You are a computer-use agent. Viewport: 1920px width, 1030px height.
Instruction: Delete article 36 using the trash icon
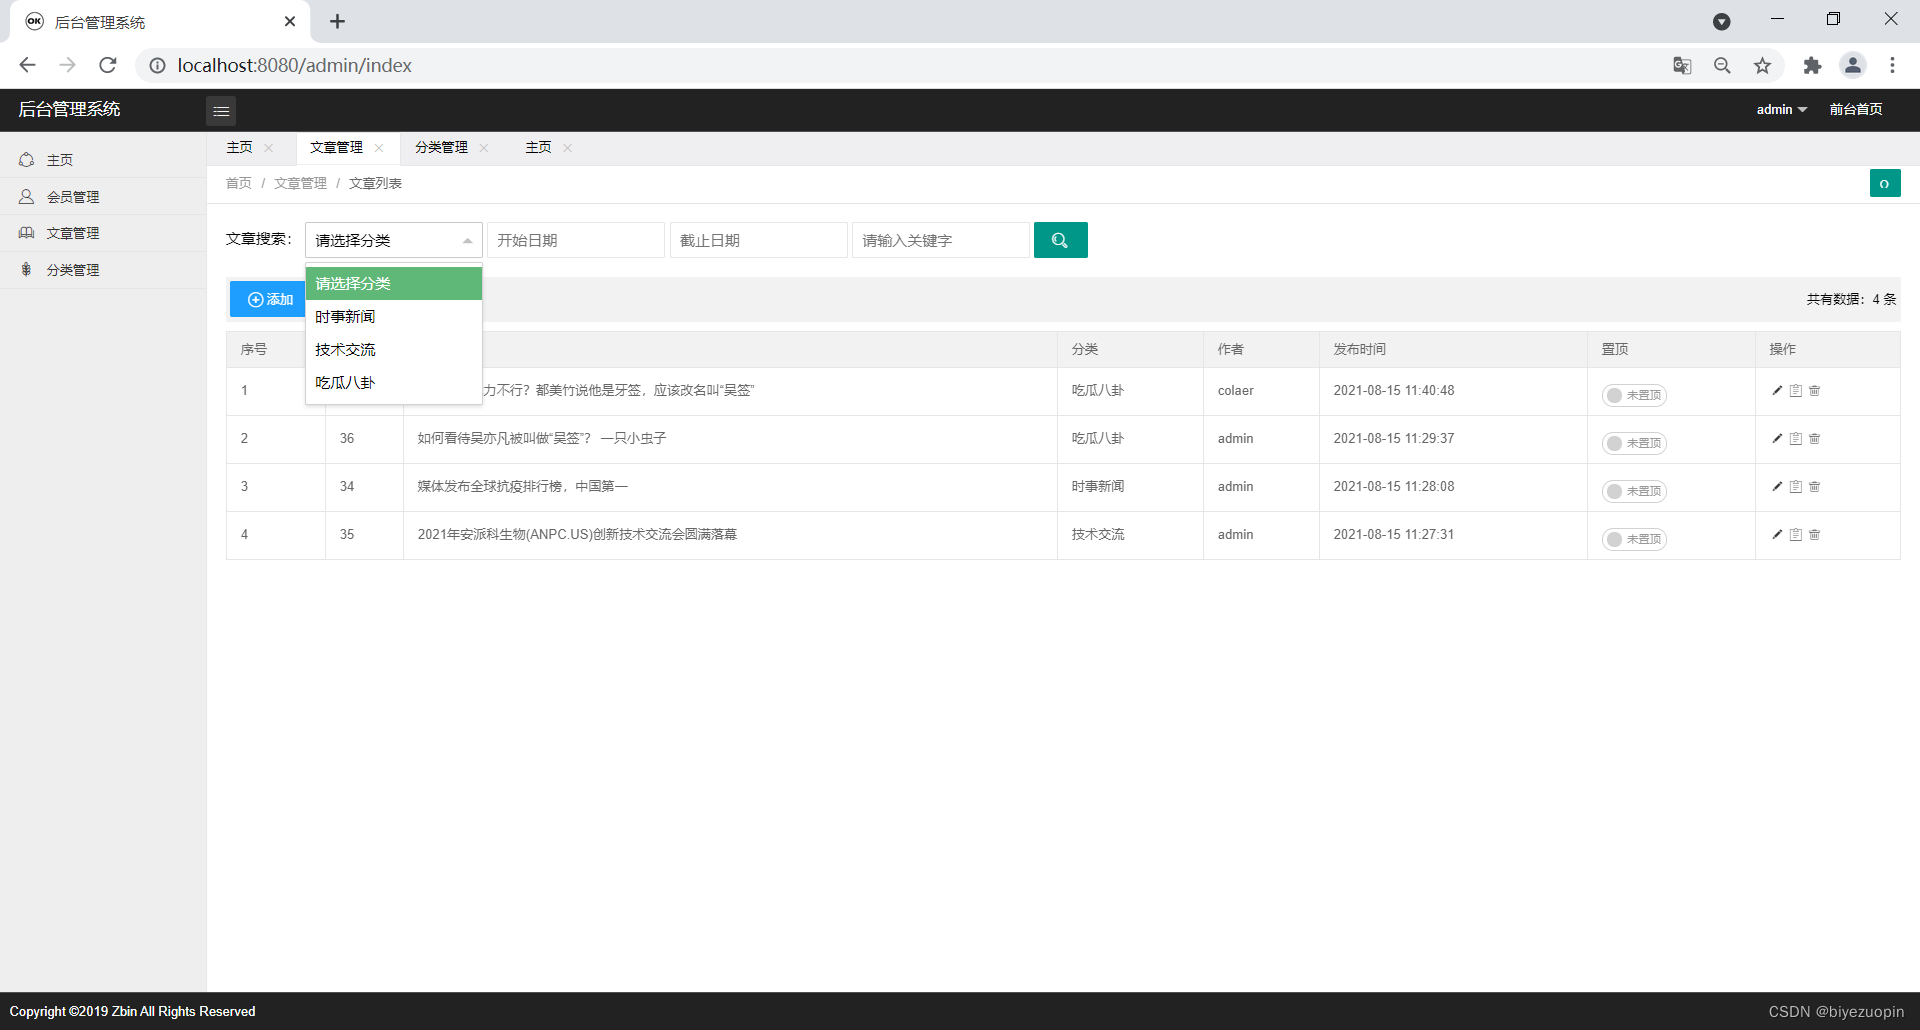point(1815,438)
